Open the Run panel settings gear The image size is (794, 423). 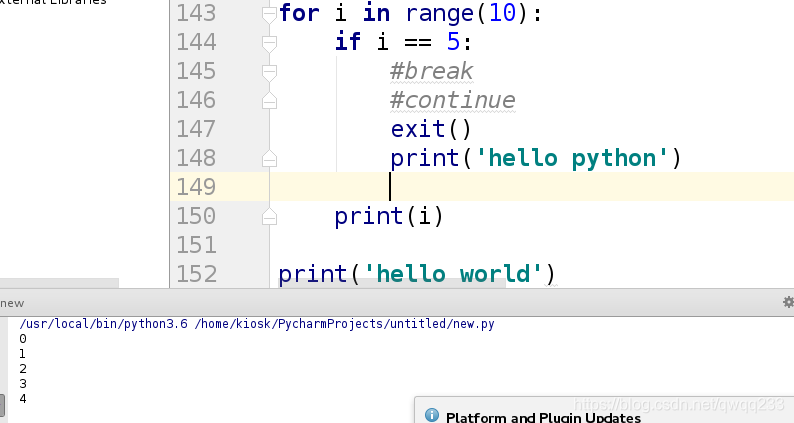788,302
